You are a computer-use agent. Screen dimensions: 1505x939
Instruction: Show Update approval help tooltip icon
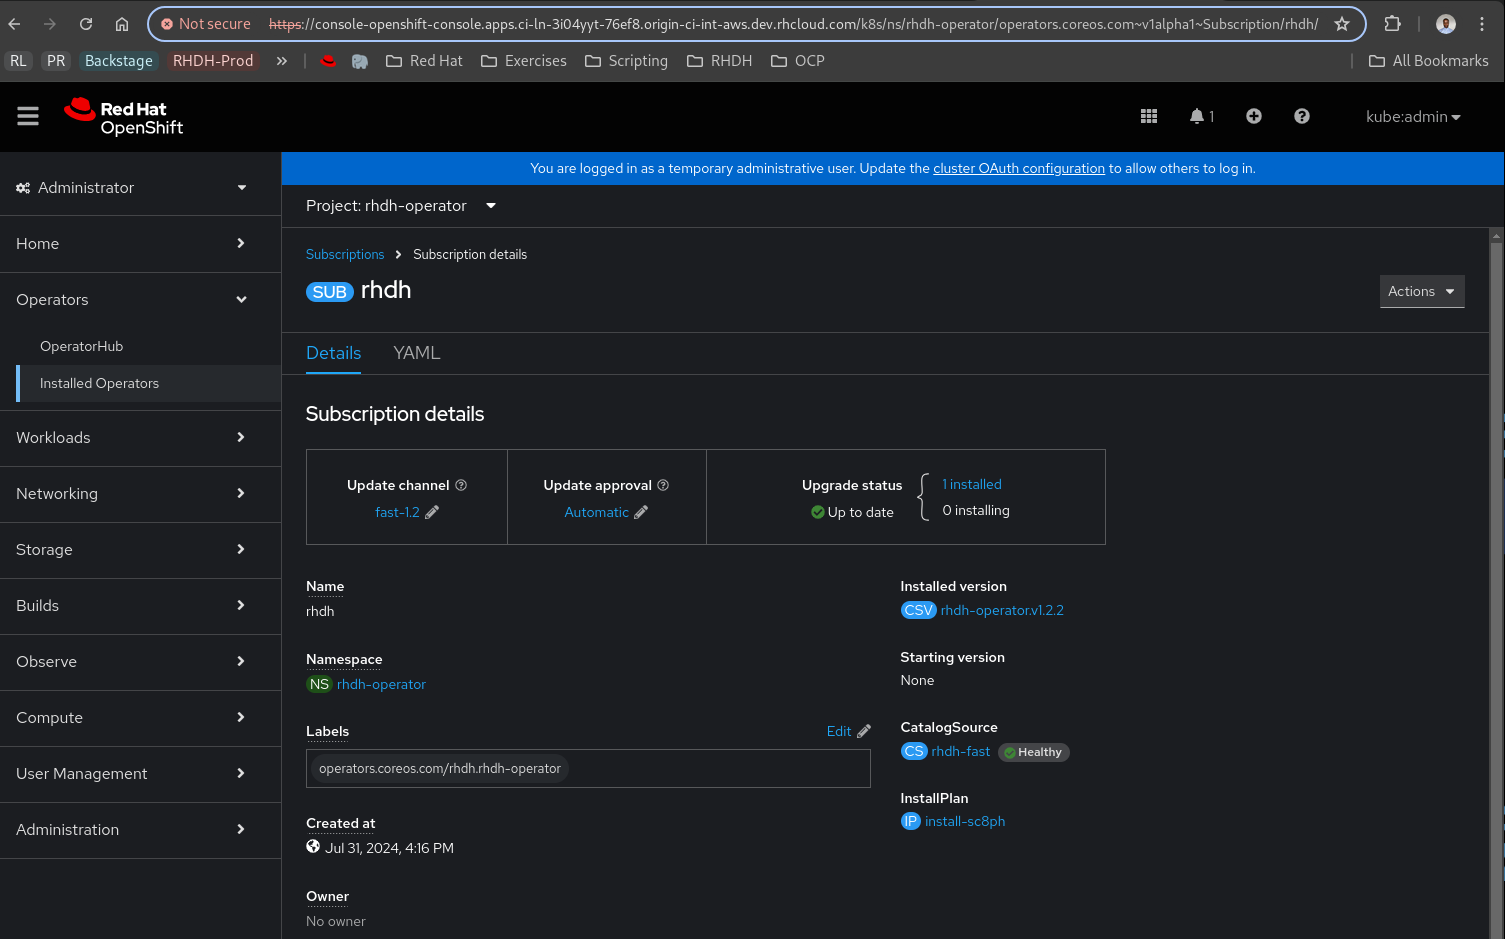click(663, 485)
